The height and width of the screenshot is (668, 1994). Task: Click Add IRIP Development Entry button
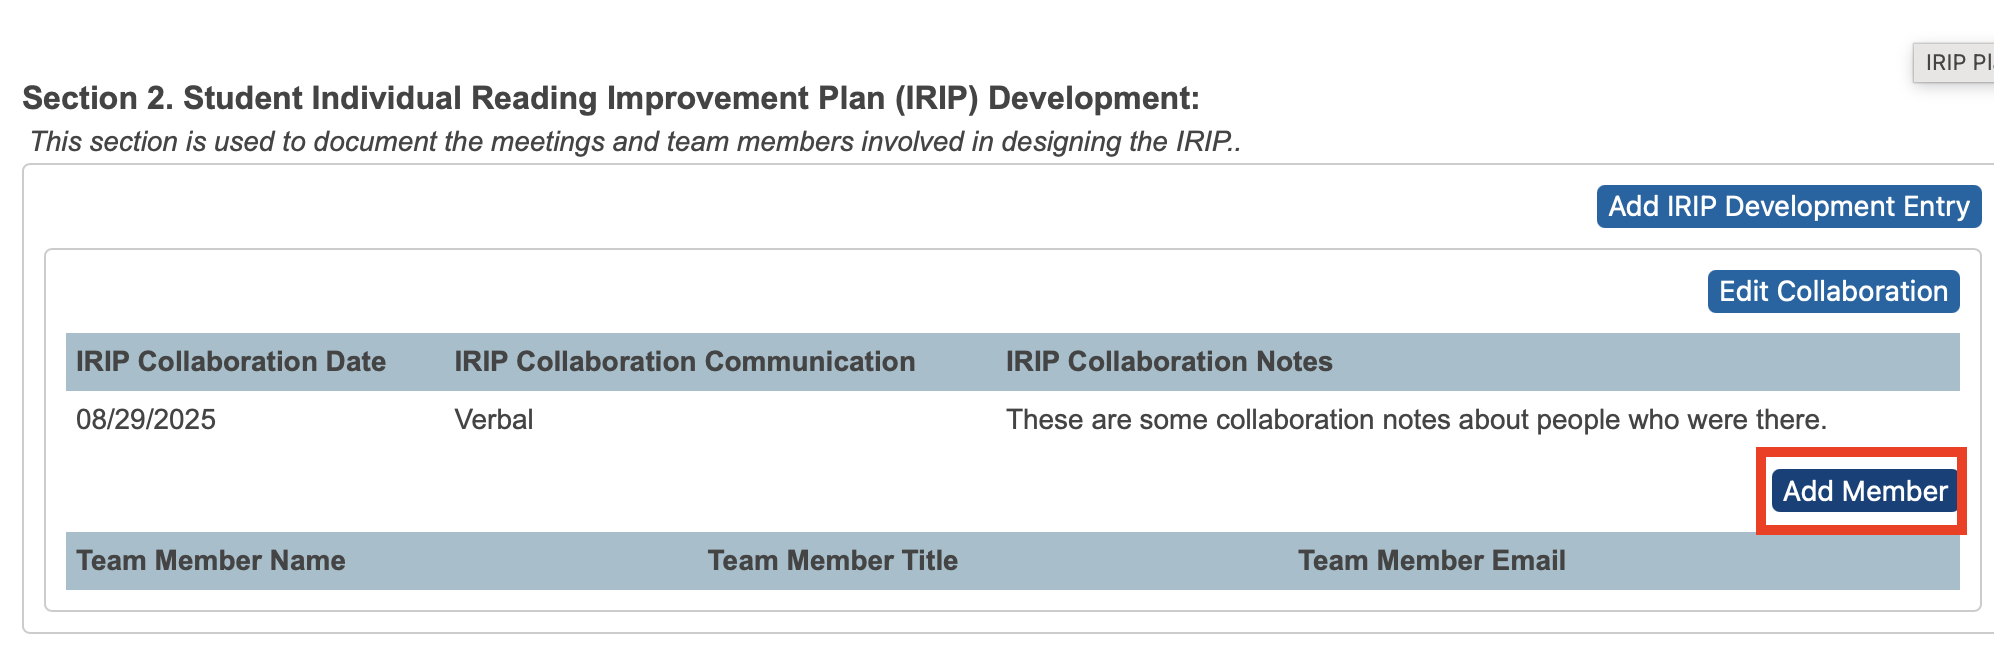tap(1788, 206)
